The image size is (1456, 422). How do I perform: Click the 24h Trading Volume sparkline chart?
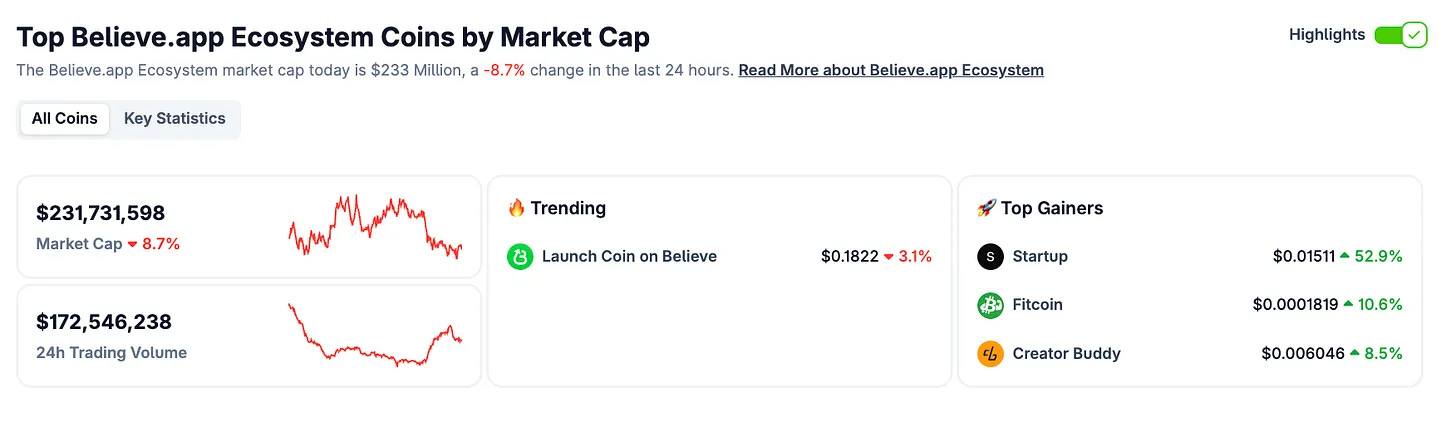[376, 335]
